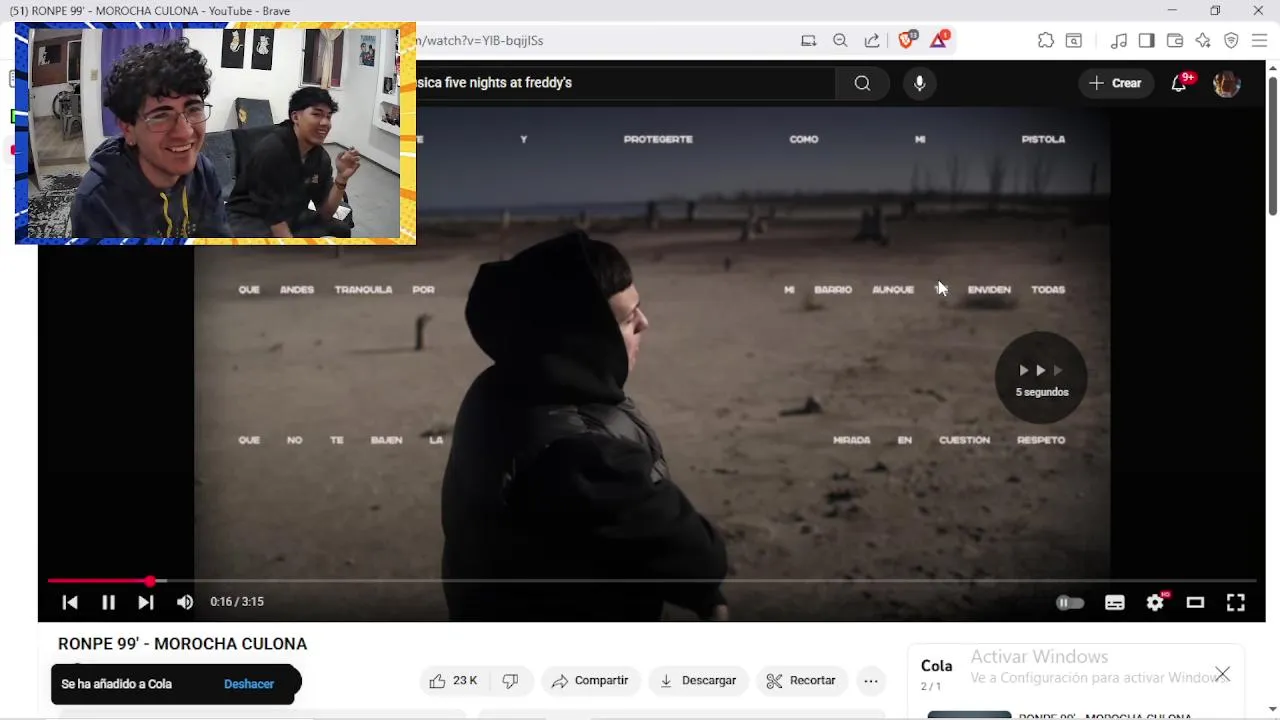
Task: Open the Brave Rewards triangle icon
Action: coord(939,40)
